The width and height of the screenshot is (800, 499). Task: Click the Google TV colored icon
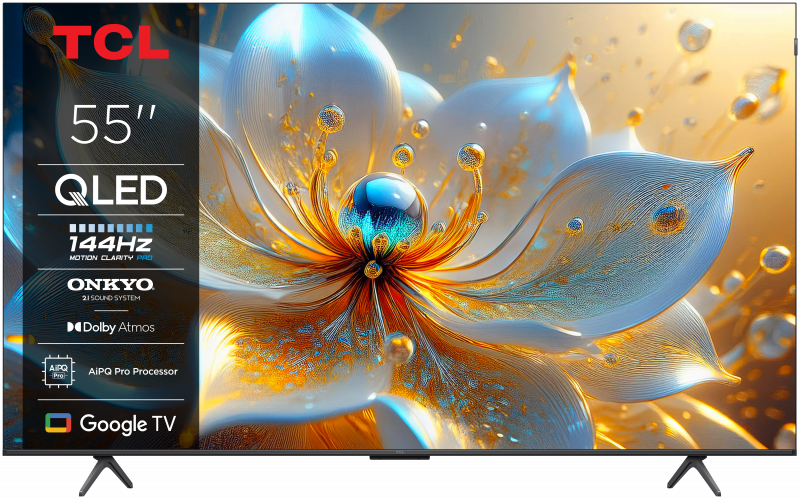coord(57,424)
